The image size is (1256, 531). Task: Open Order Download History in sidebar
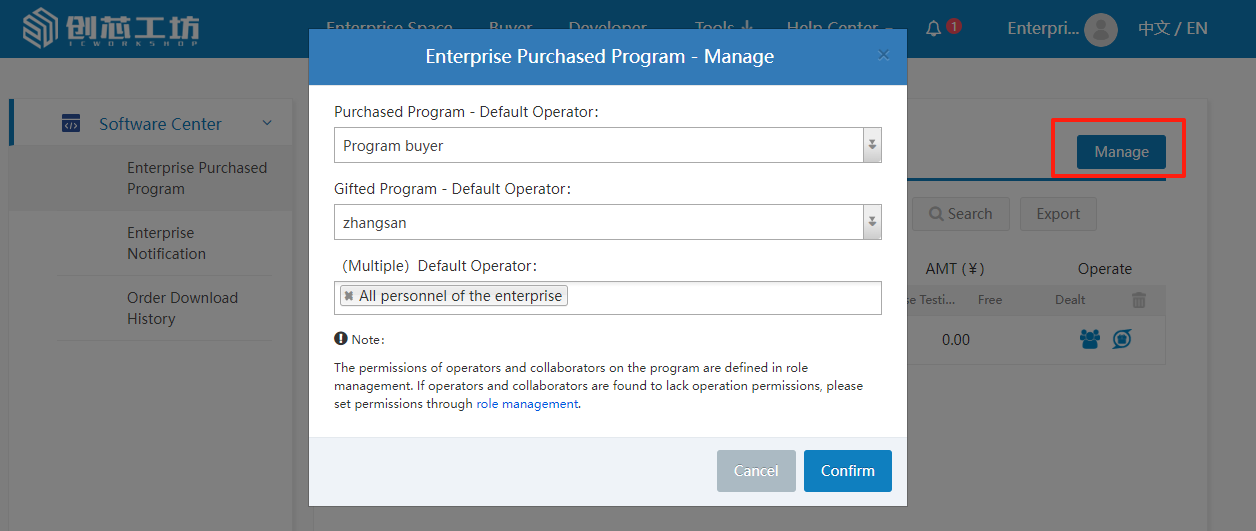(182, 308)
